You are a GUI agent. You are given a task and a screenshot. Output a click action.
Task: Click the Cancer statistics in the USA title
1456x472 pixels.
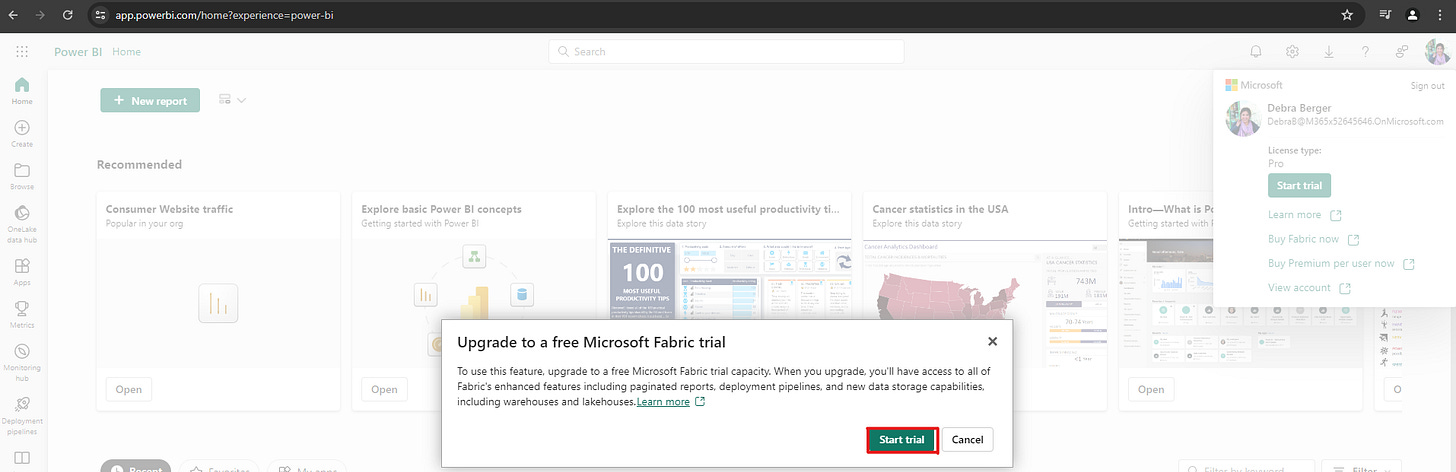tap(940, 209)
